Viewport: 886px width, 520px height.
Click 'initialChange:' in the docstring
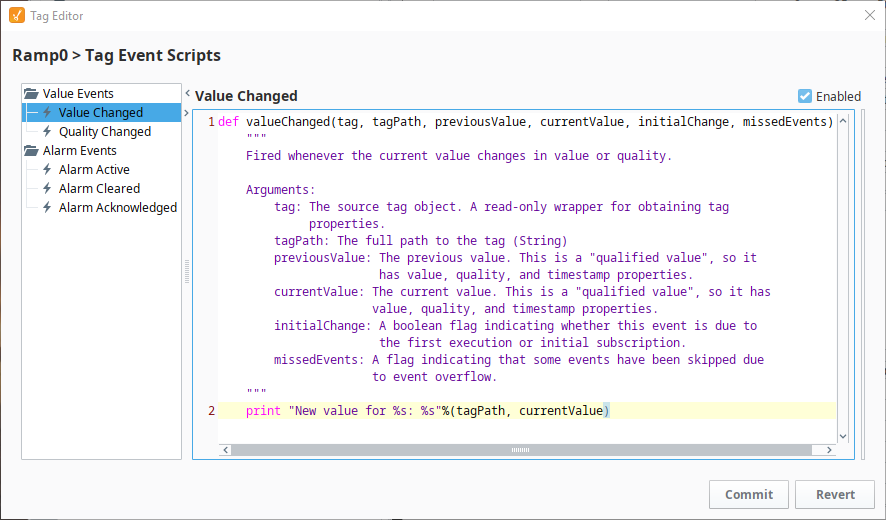[323, 326]
